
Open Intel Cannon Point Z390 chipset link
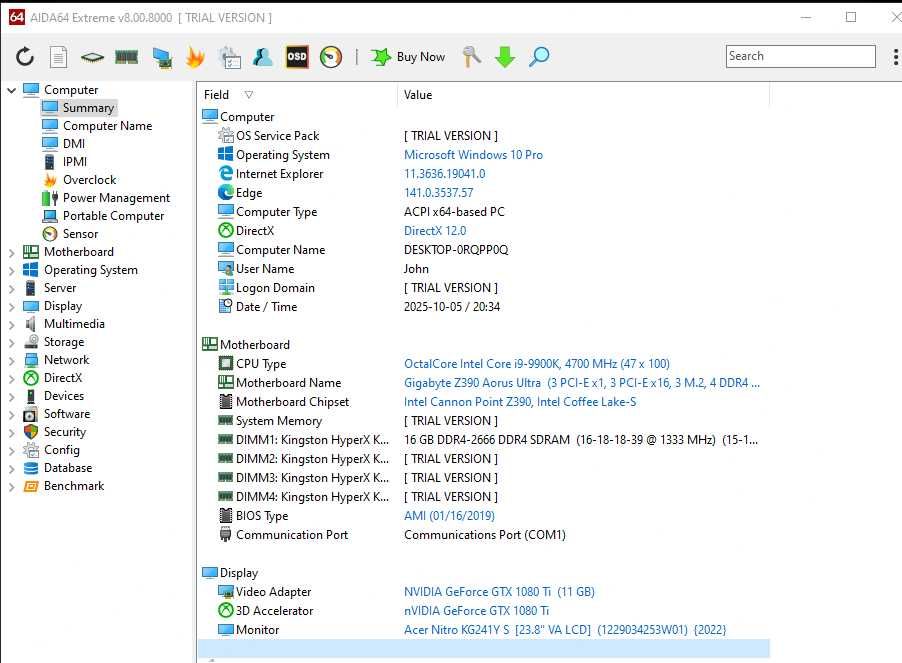520,401
